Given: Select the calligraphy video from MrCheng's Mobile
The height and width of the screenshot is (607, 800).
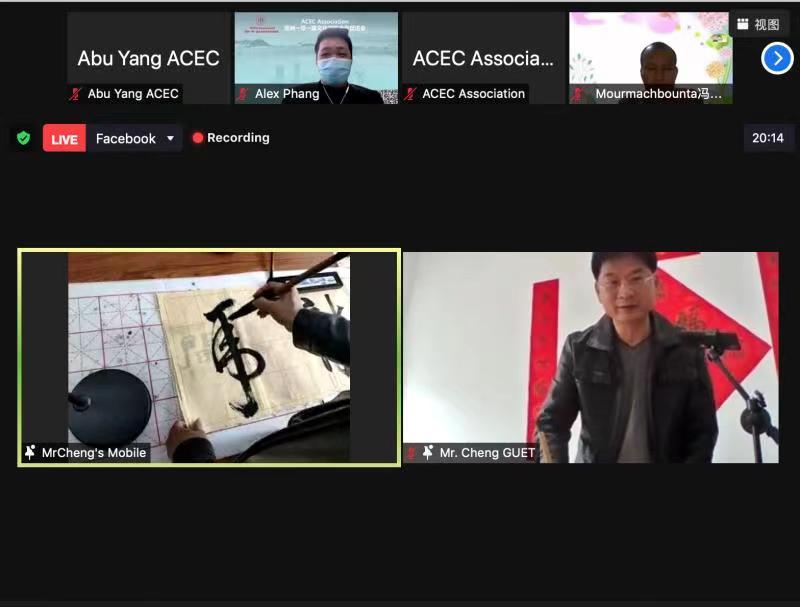Looking at the screenshot, I should coord(209,357).
